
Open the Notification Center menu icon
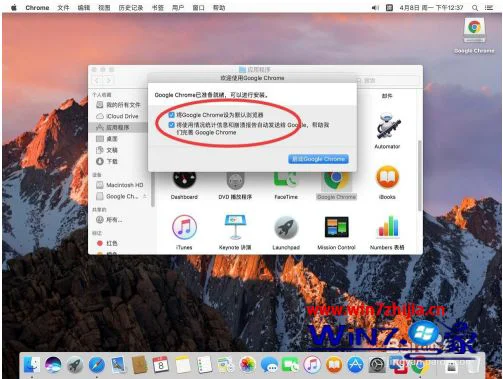[x=489, y=8]
